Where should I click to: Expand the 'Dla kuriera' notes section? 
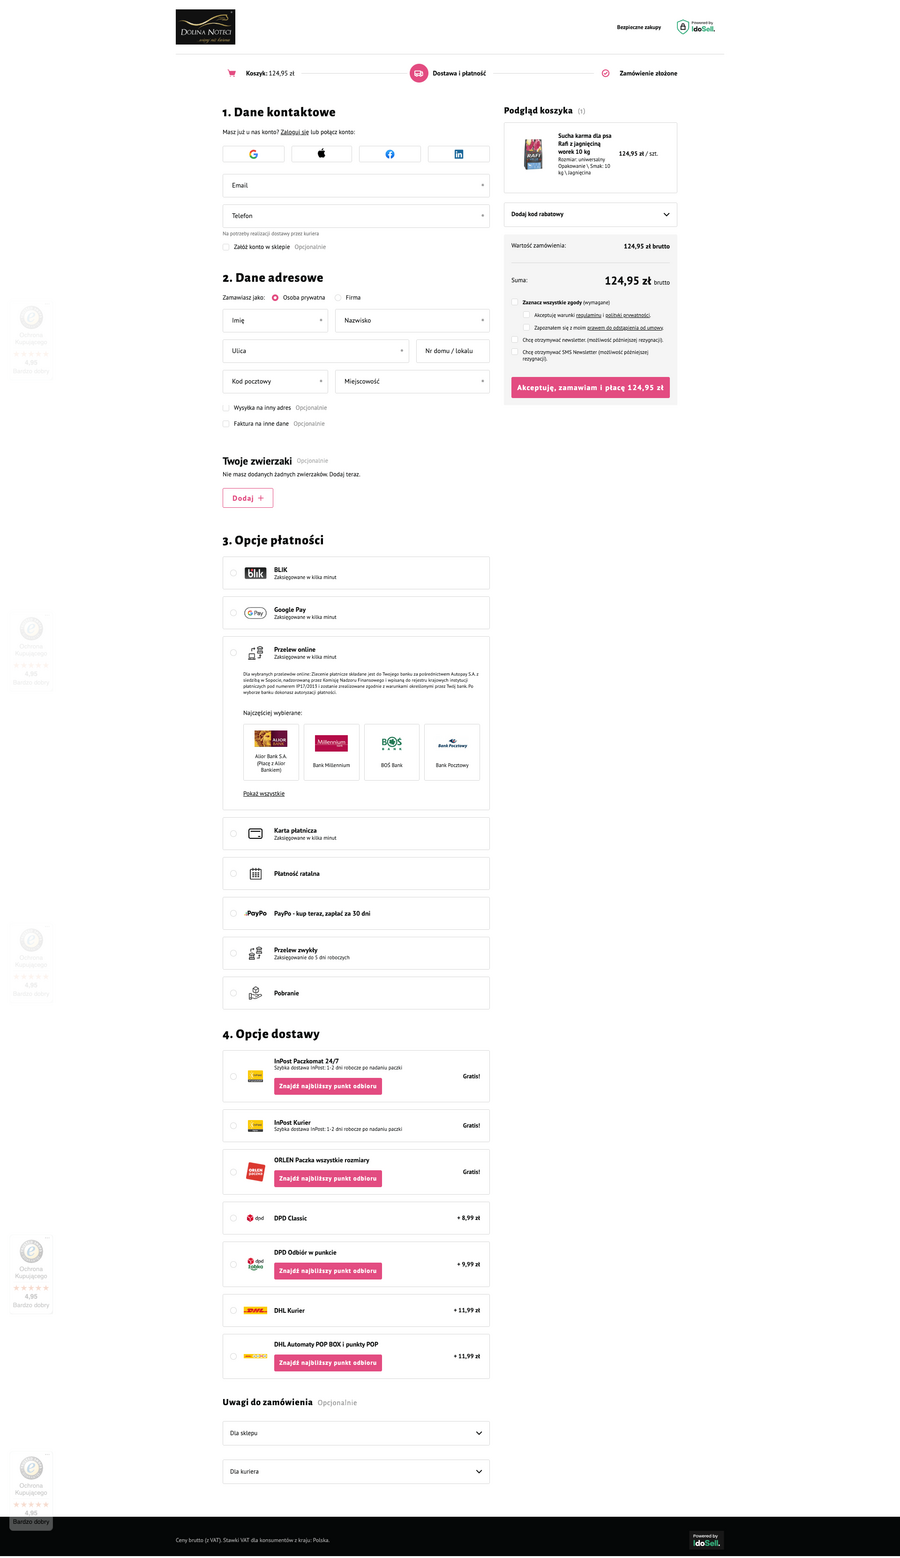coord(356,1471)
